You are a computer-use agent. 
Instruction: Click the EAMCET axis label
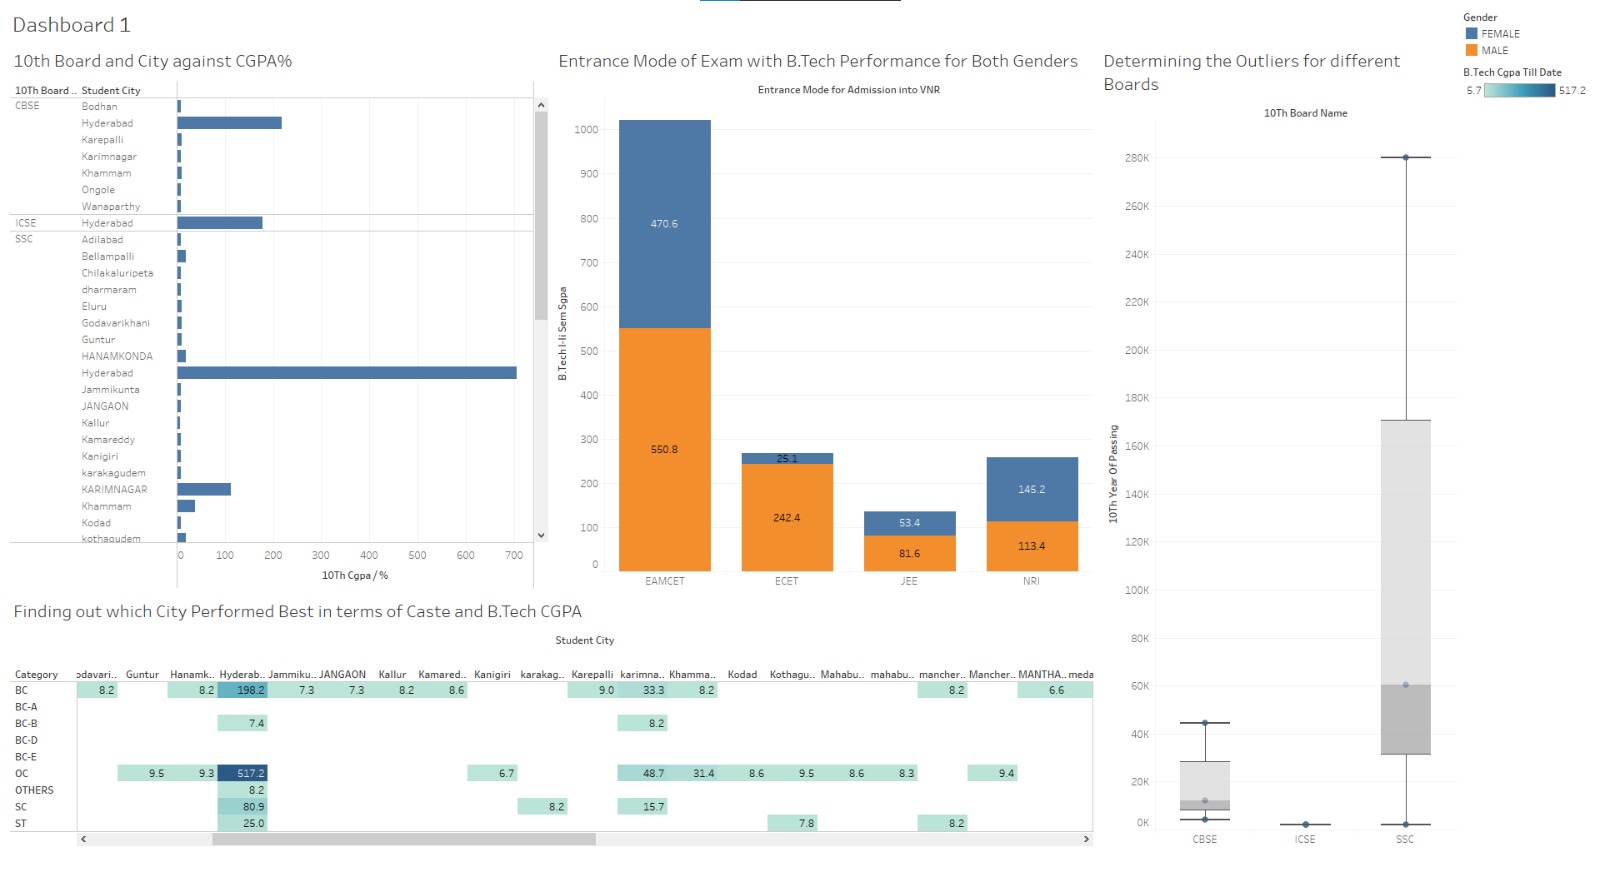pos(665,581)
